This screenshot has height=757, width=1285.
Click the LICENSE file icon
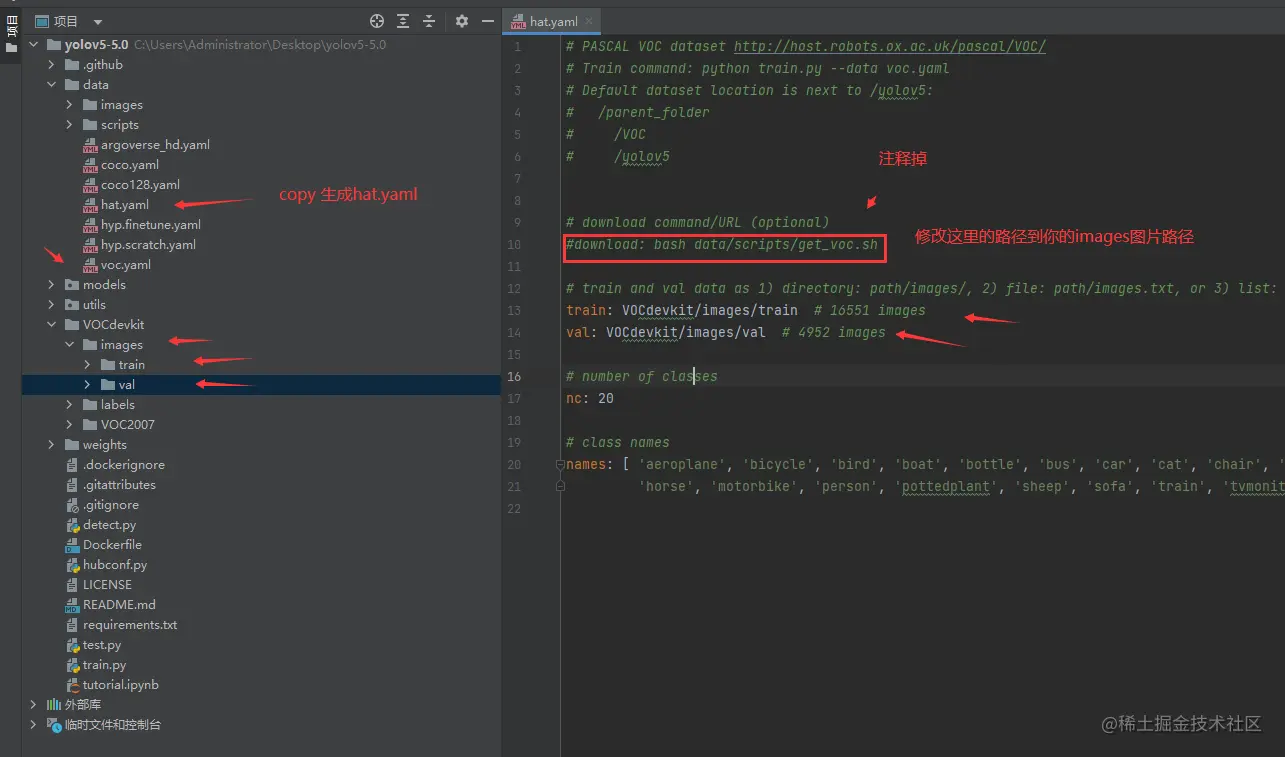72,585
